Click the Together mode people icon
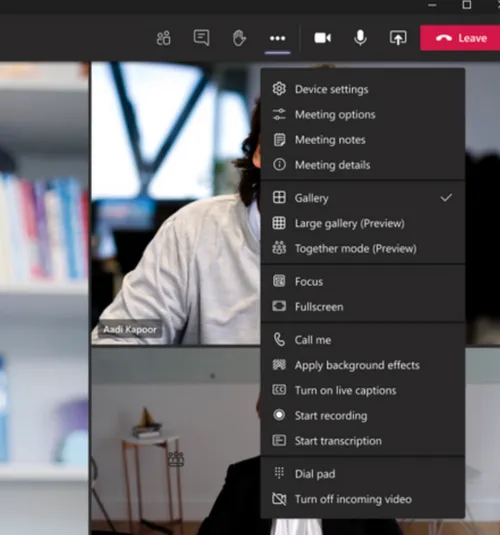The height and width of the screenshot is (535, 500). [x=279, y=248]
